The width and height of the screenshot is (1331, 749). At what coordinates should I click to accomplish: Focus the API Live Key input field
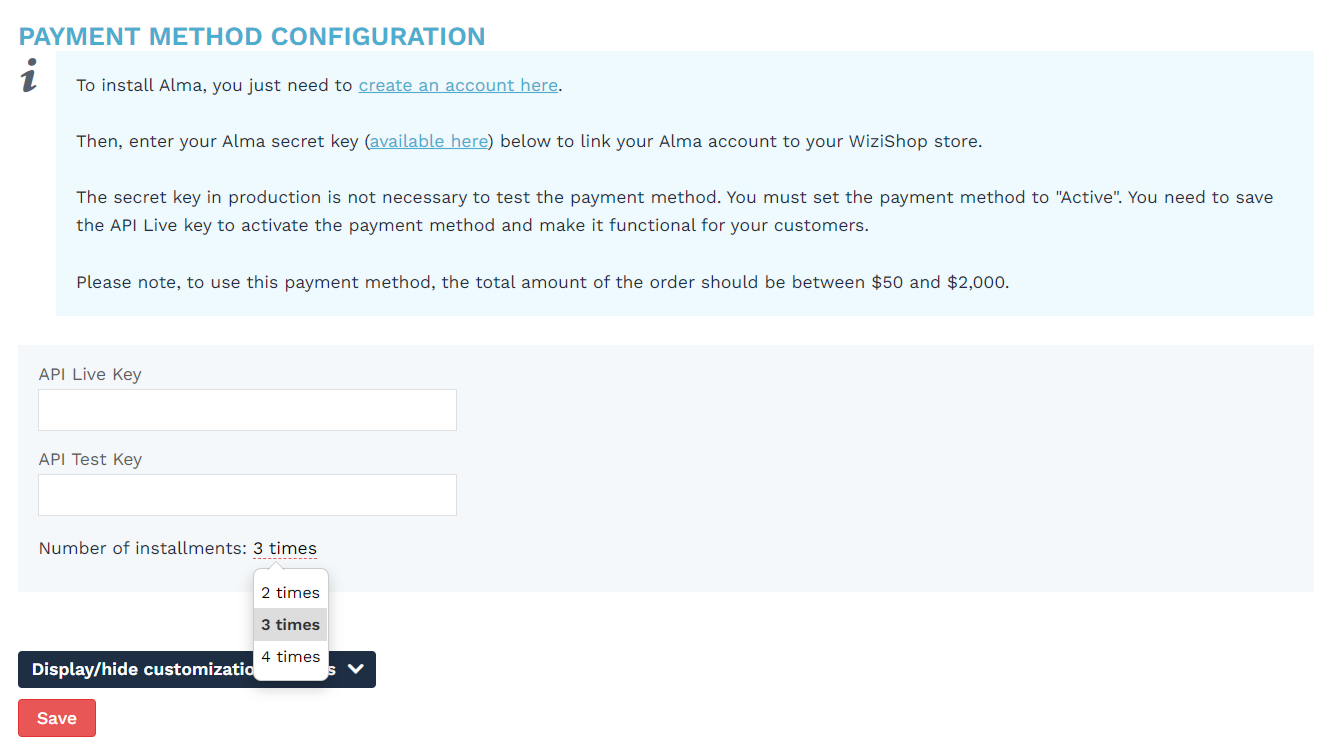[x=247, y=410]
